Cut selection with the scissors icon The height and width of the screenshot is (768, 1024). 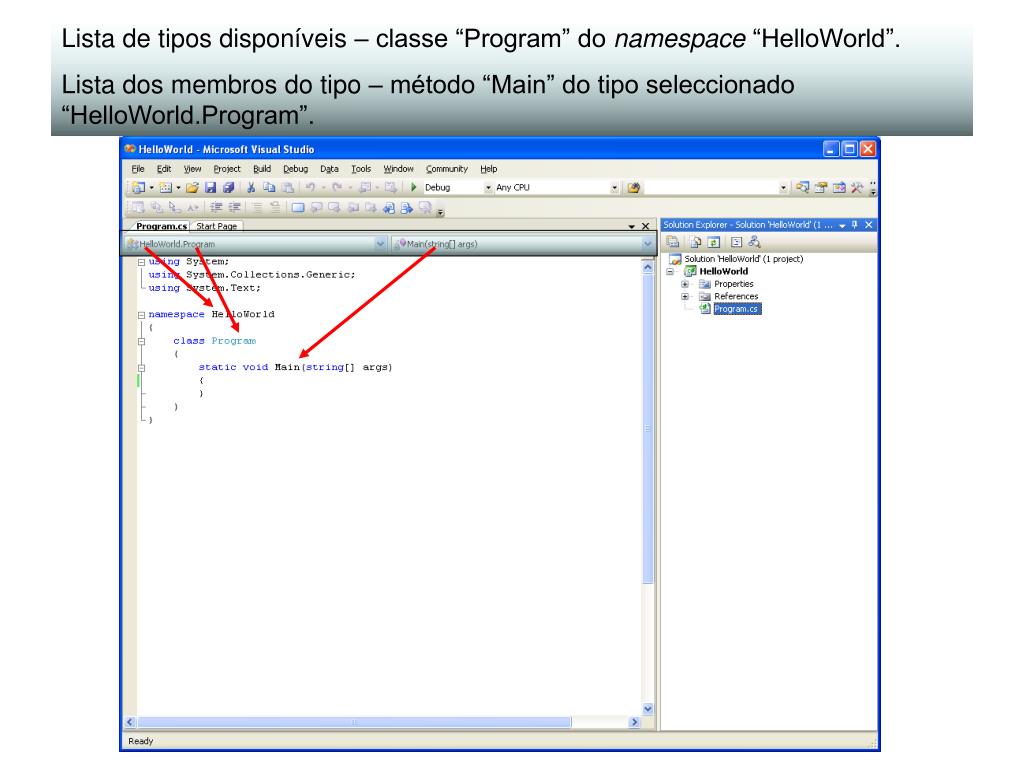pyautogui.click(x=251, y=187)
